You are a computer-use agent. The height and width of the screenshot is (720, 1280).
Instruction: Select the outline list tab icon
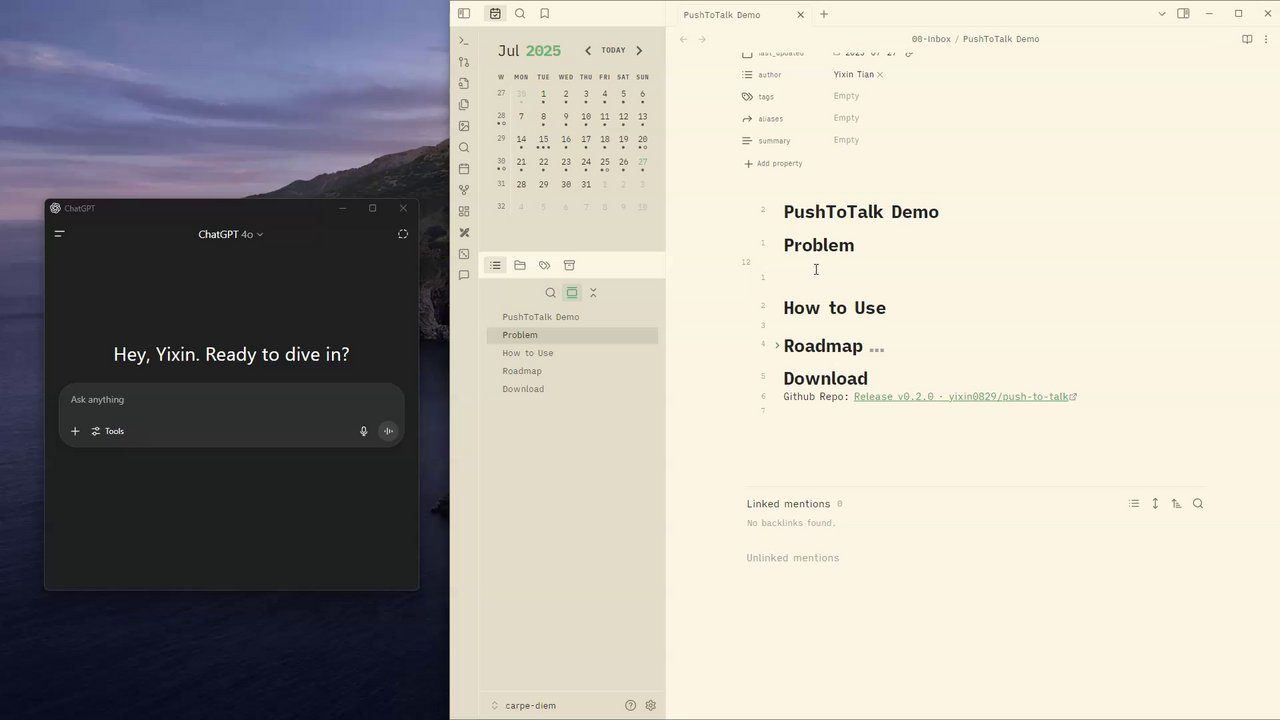click(x=495, y=265)
